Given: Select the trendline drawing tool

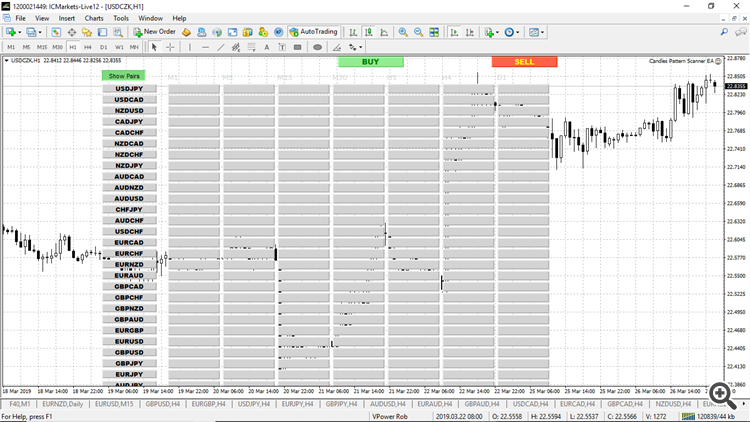Looking at the screenshot, I should 221,47.
